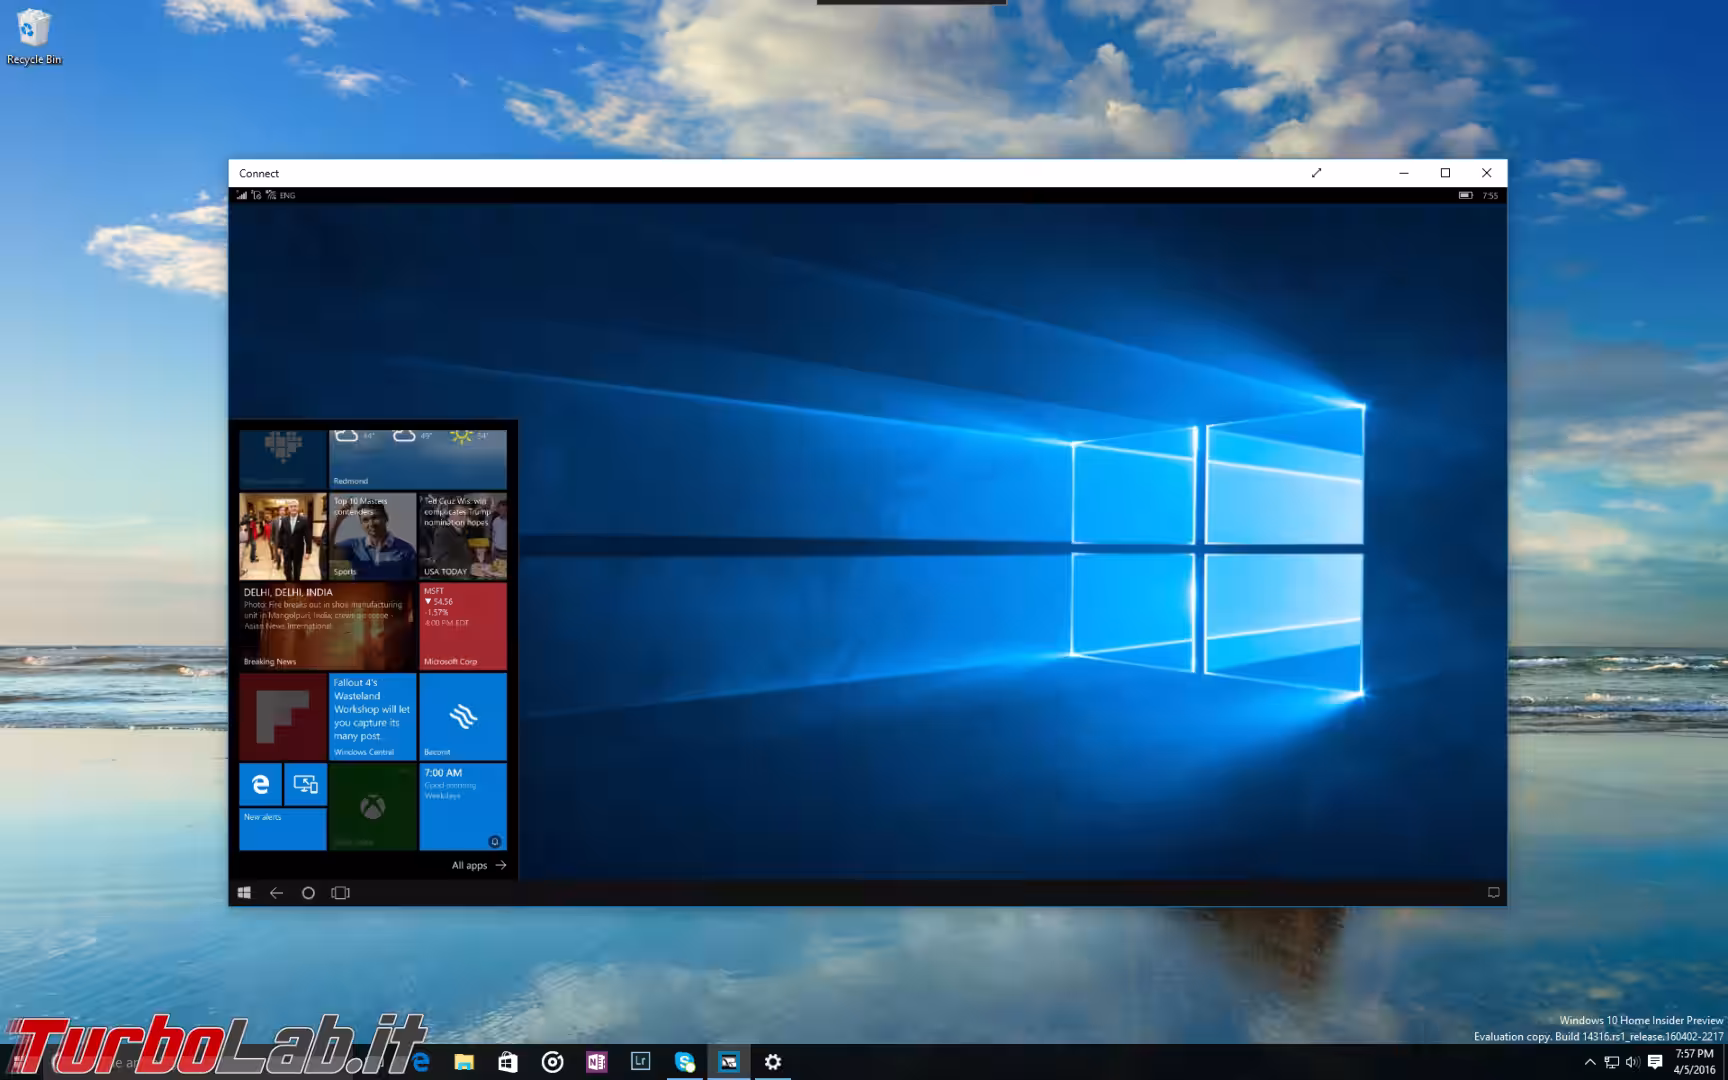Open the Windows Store from the taskbar
This screenshot has height=1080, width=1728.
508,1062
